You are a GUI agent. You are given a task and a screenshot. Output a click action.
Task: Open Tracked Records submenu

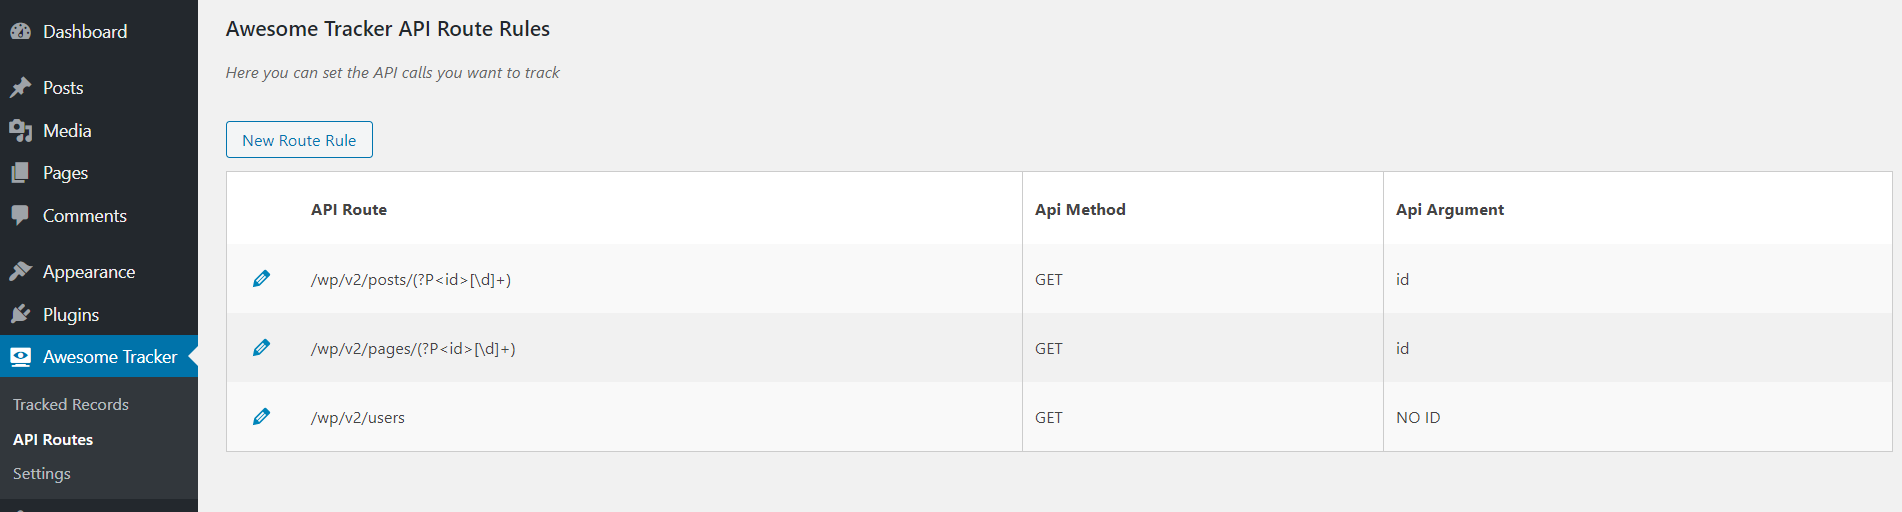click(71, 405)
